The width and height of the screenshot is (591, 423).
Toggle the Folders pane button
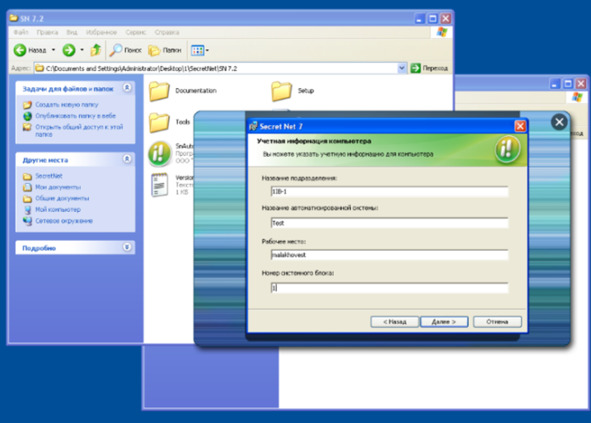click(x=165, y=50)
